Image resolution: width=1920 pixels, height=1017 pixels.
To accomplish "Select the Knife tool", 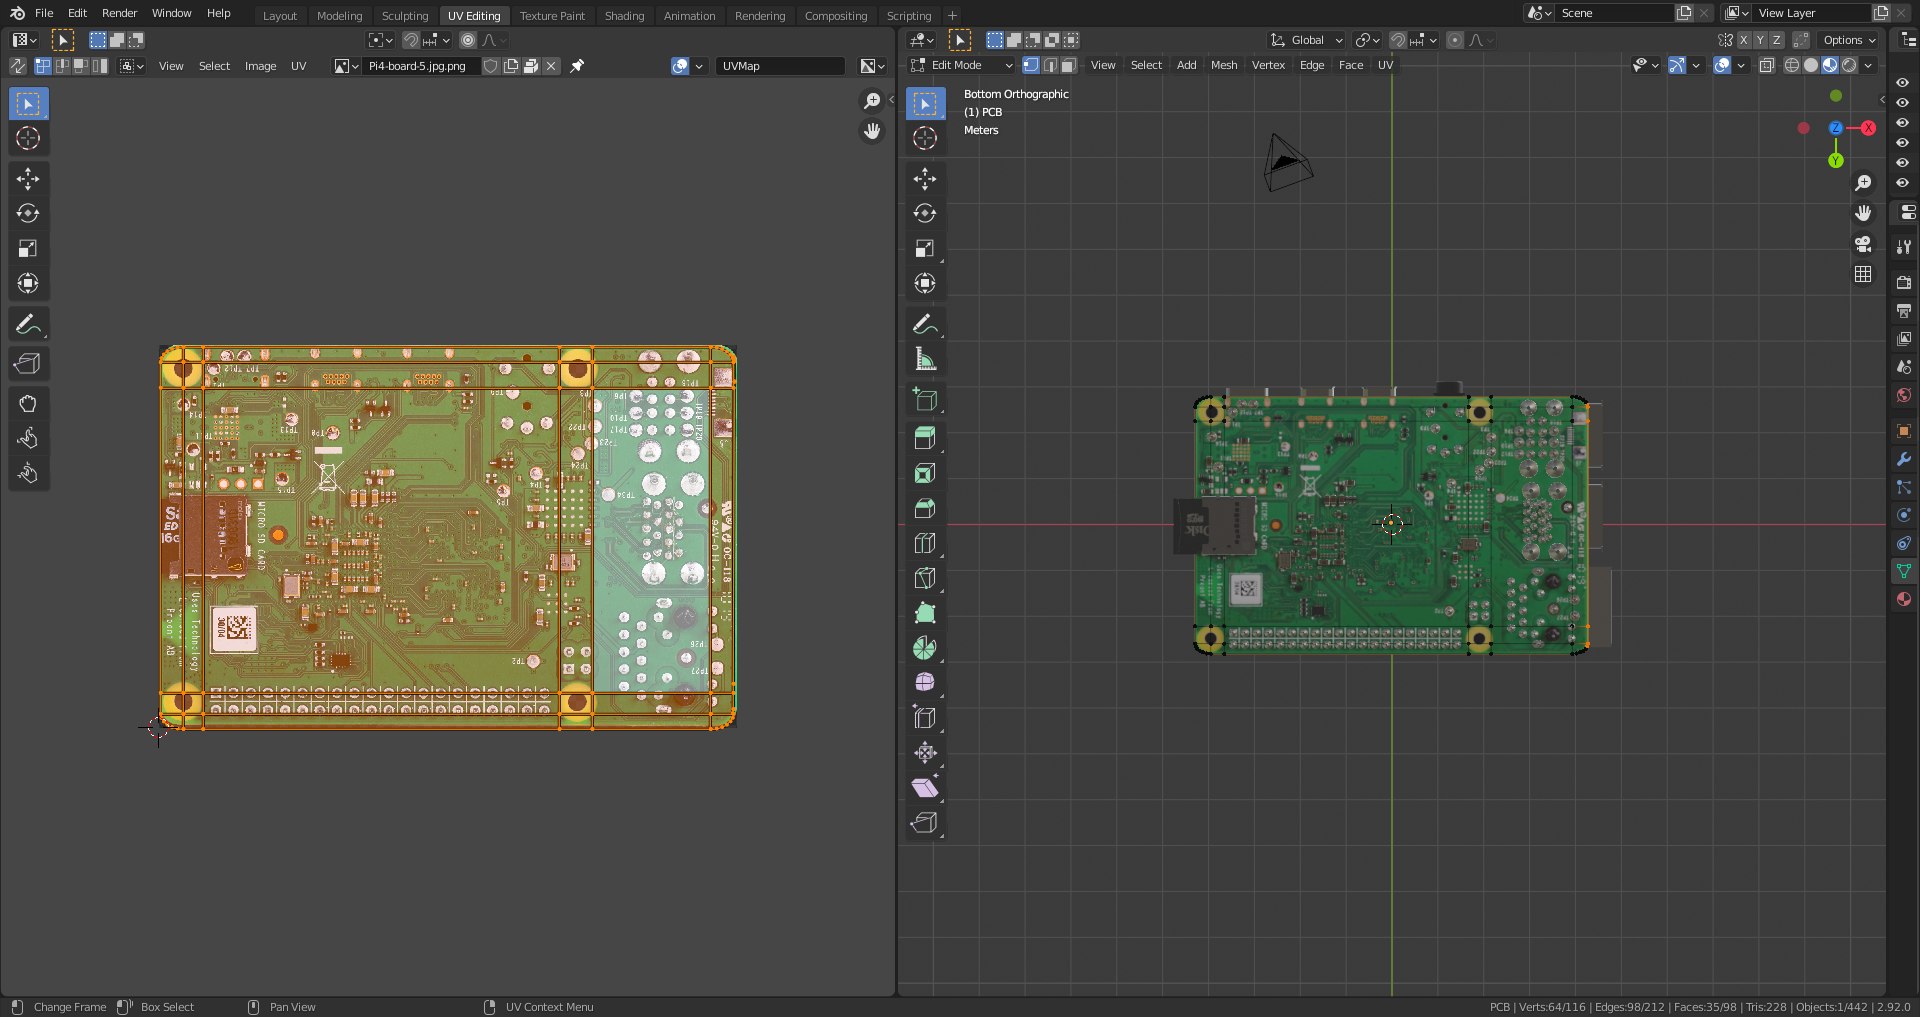I will [926, 578].
